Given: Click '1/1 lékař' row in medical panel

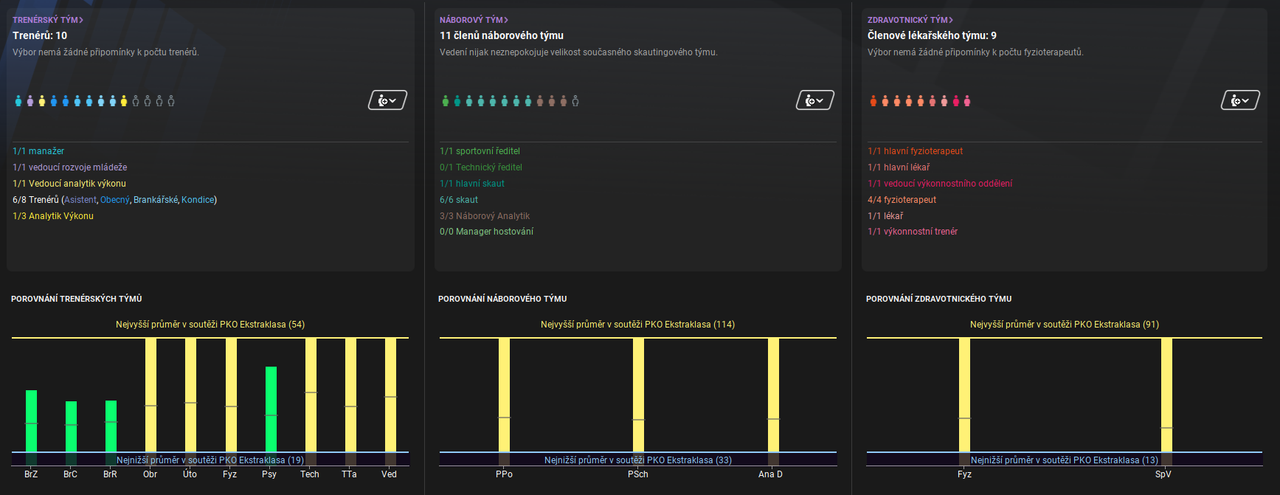Looking at the screenshot, I should (885, 216).
